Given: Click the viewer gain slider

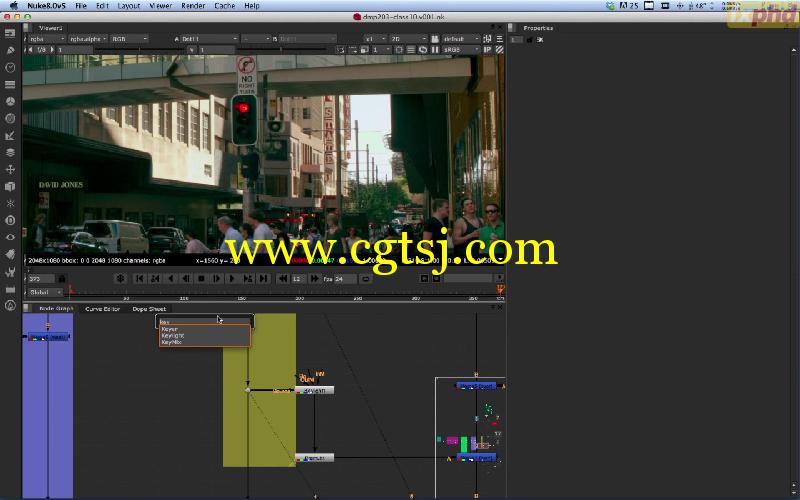Looking at the screenshot, I should [140, 50].
